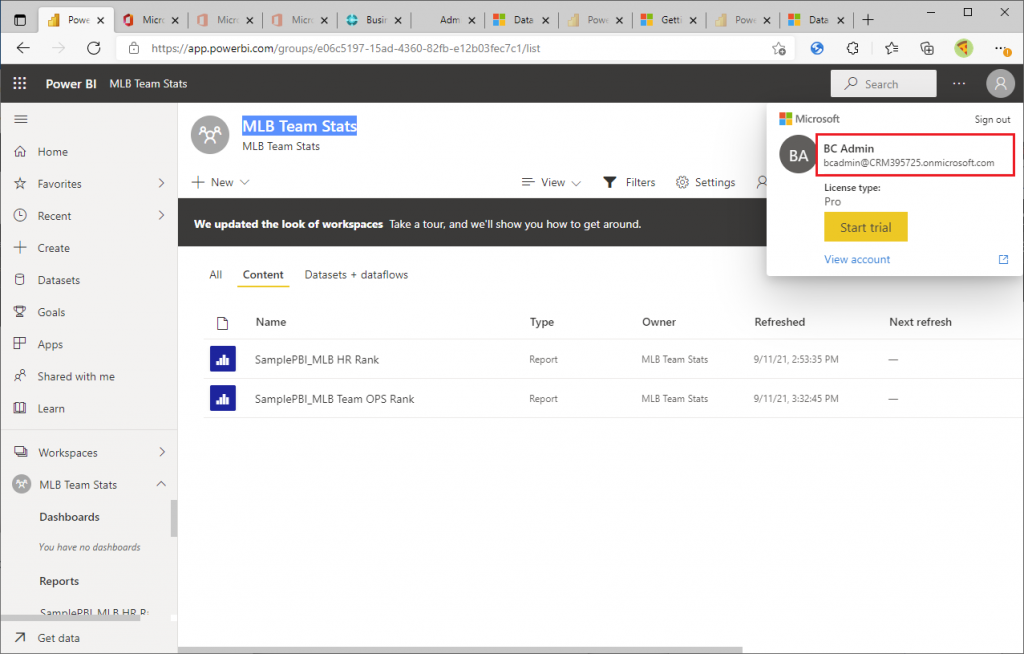
Task: Open a new browser tab
Action: 868,20
